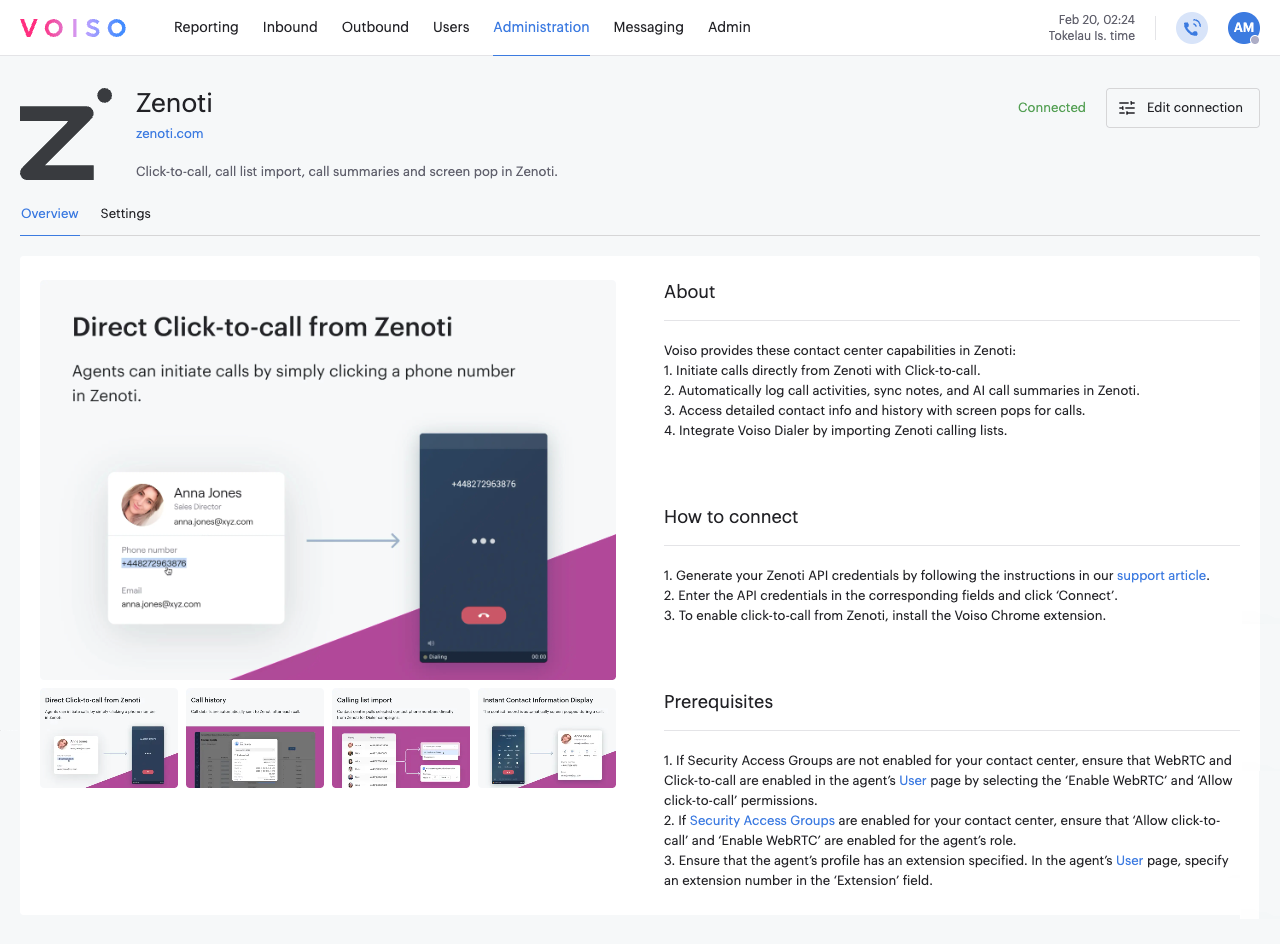
Task: Open the Messaging menu
Action: [x=648, y=27]
